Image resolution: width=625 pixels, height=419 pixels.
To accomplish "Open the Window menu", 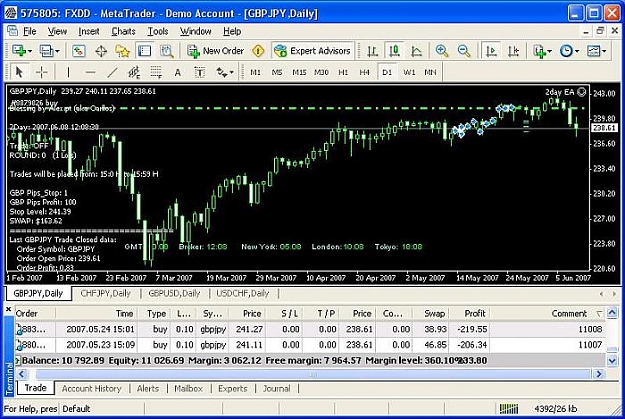I will pyautogui.click(x=195, y=31).
